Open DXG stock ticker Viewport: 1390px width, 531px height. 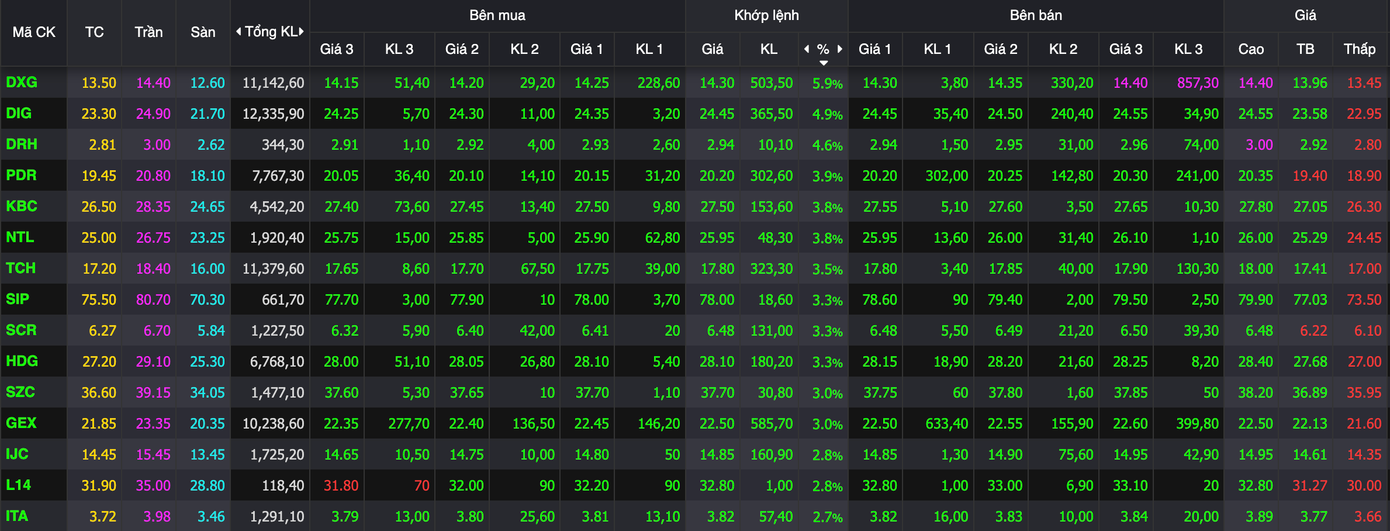tap(21, 83)
